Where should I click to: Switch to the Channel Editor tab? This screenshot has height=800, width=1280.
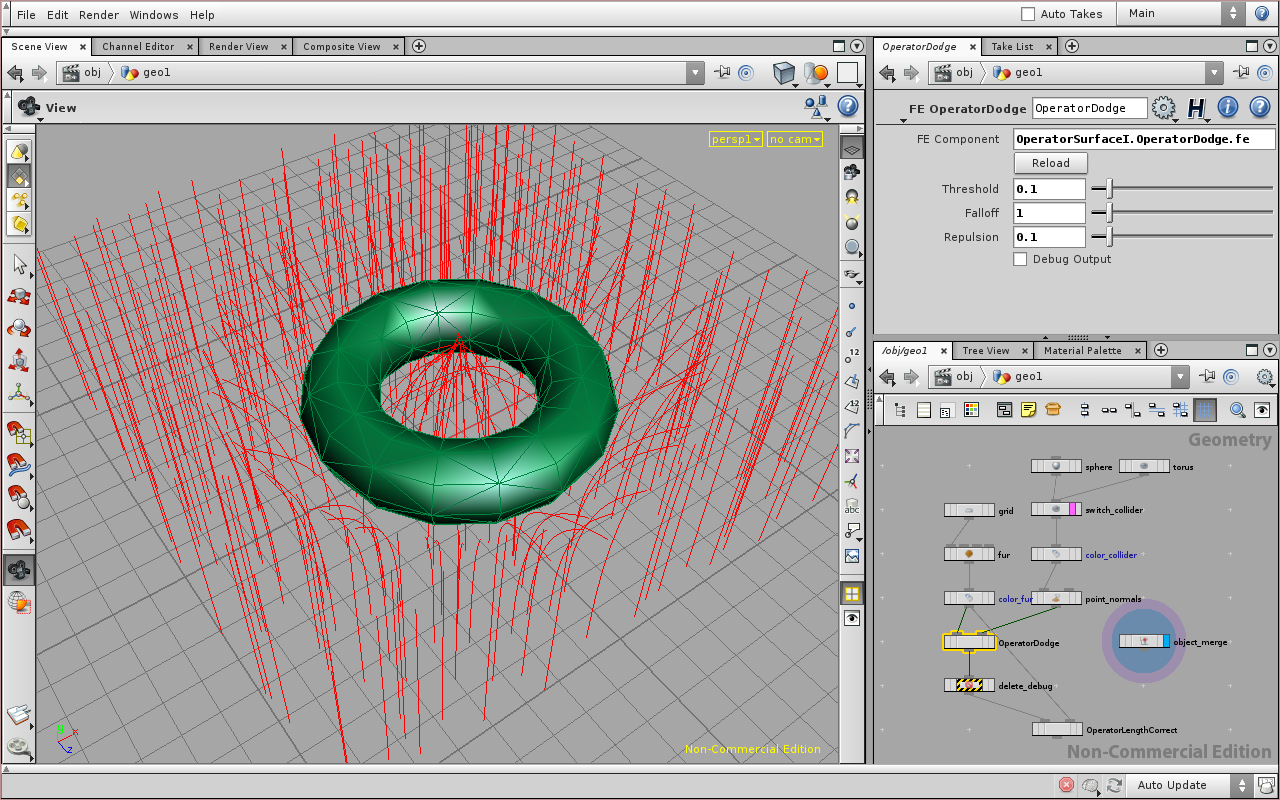click(138, 46)
